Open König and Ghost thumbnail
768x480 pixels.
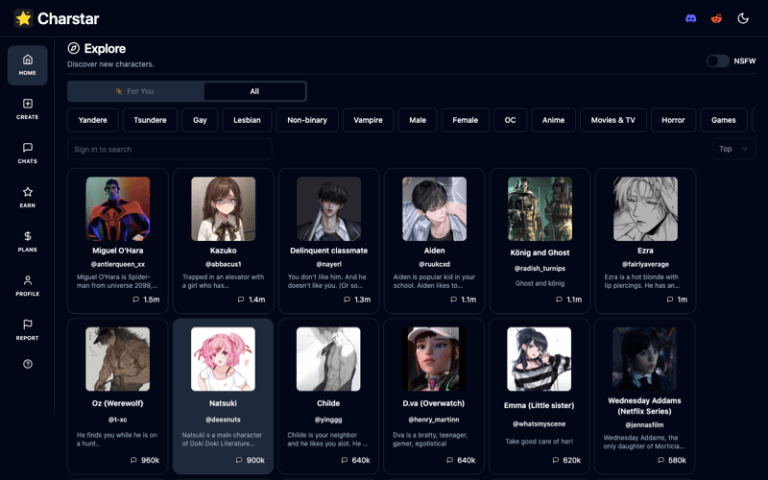pos(540,209)
